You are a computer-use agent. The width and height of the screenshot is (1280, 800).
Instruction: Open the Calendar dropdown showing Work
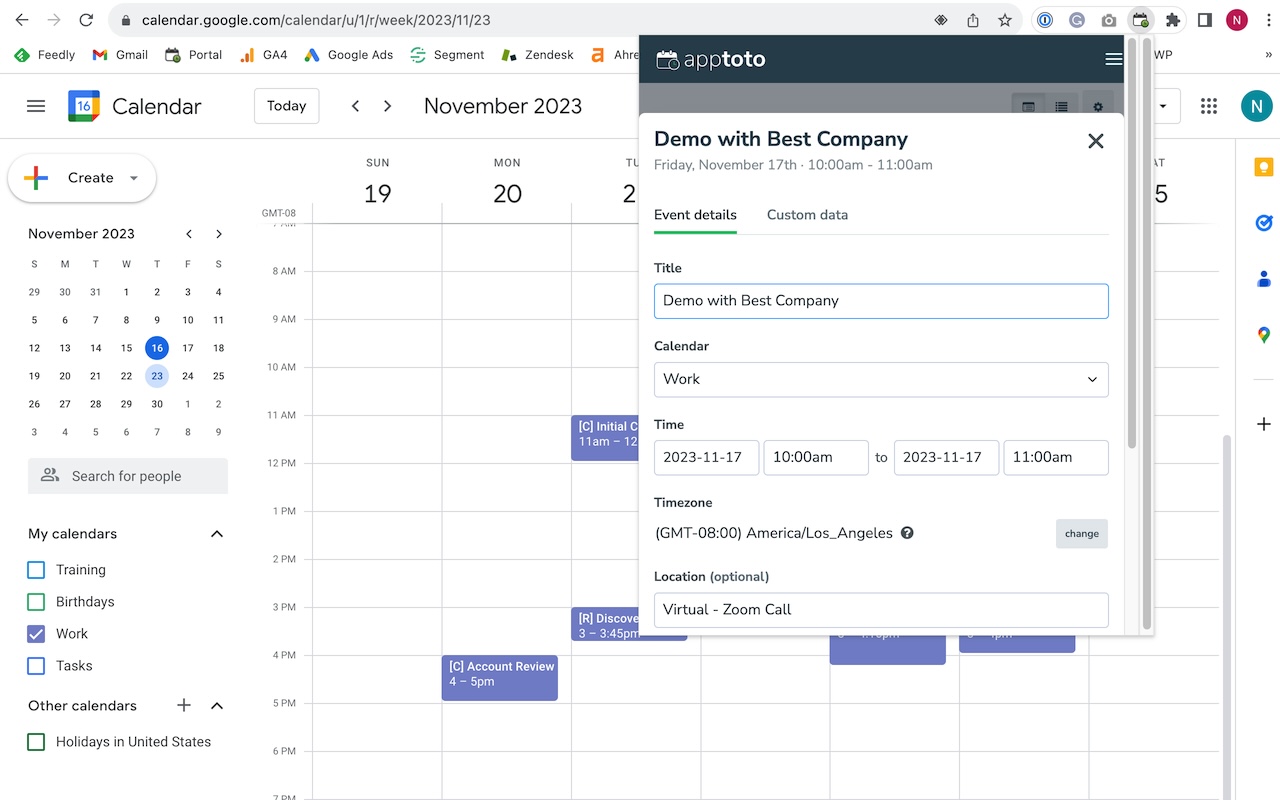tap(881, 379)
